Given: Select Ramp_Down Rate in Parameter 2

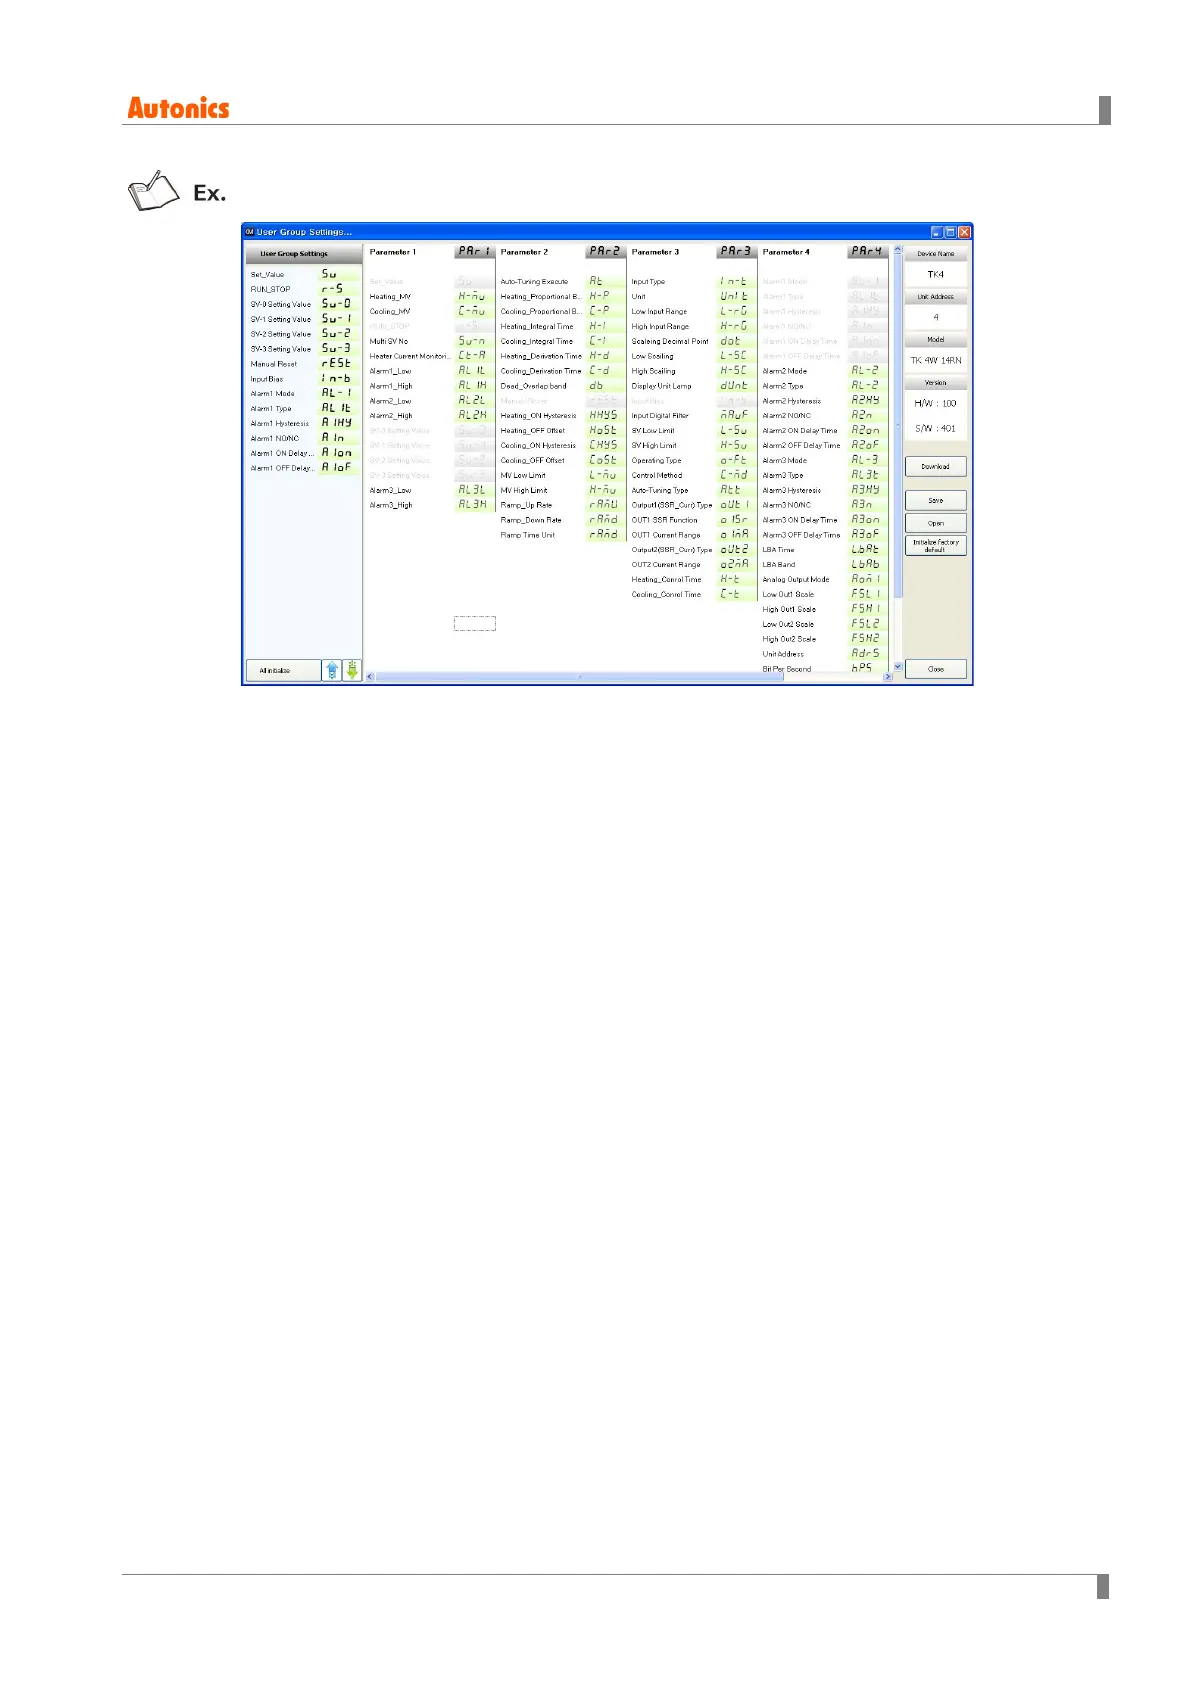Looking at the screenshot, I should pyautogui.click(x=562, y=520).
